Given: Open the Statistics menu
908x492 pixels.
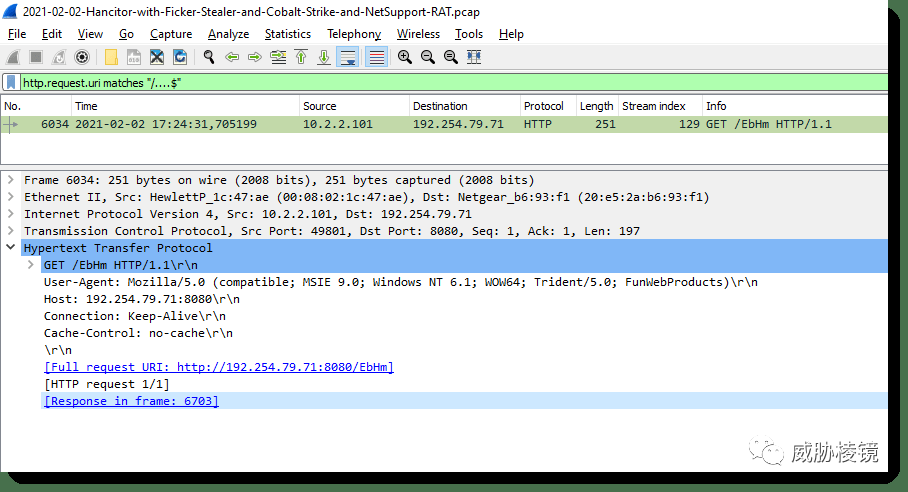Looking at the screenshot, I should (x=288, y=34).
